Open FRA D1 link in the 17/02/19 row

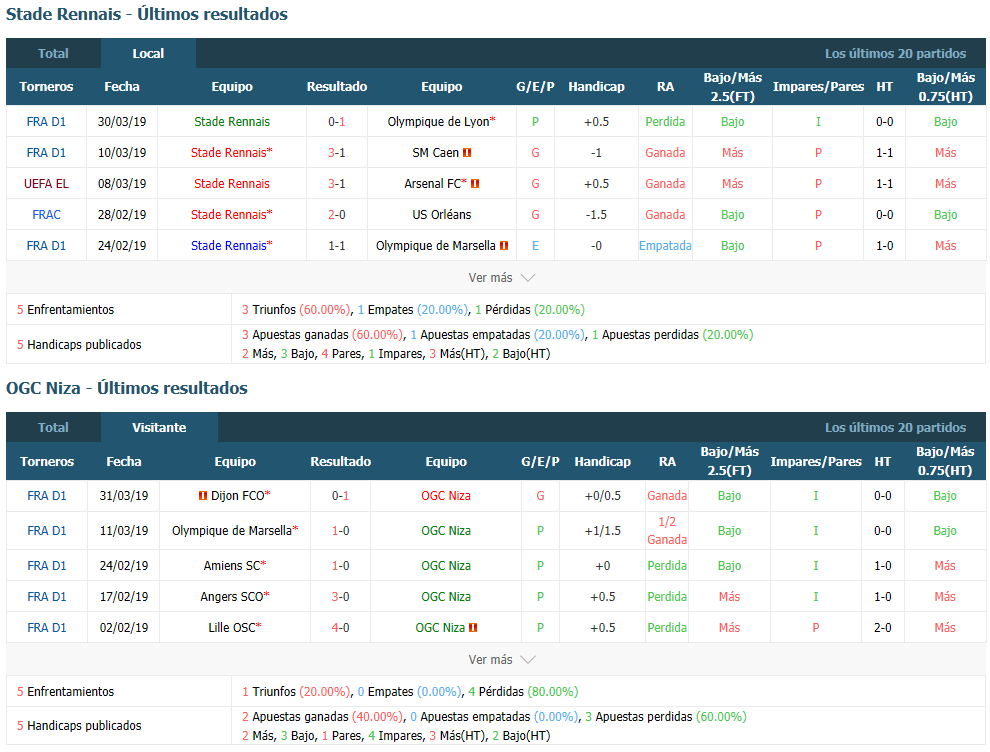(x=47, y=597)
